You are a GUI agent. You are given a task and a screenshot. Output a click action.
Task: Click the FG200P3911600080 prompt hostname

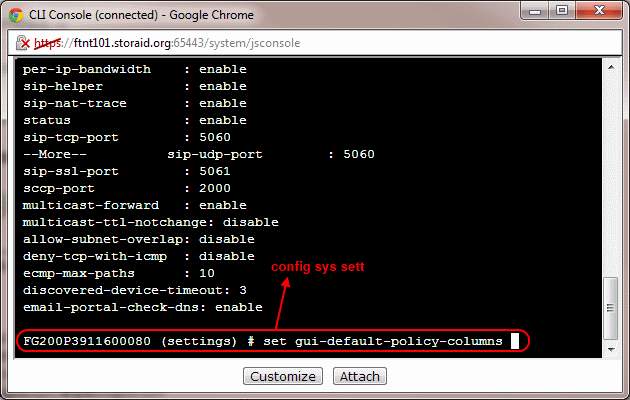(x=87, y=341)
